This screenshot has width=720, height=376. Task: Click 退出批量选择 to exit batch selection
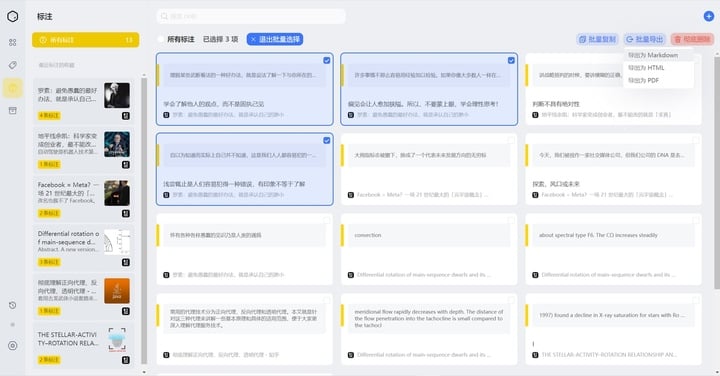point(275,39)
